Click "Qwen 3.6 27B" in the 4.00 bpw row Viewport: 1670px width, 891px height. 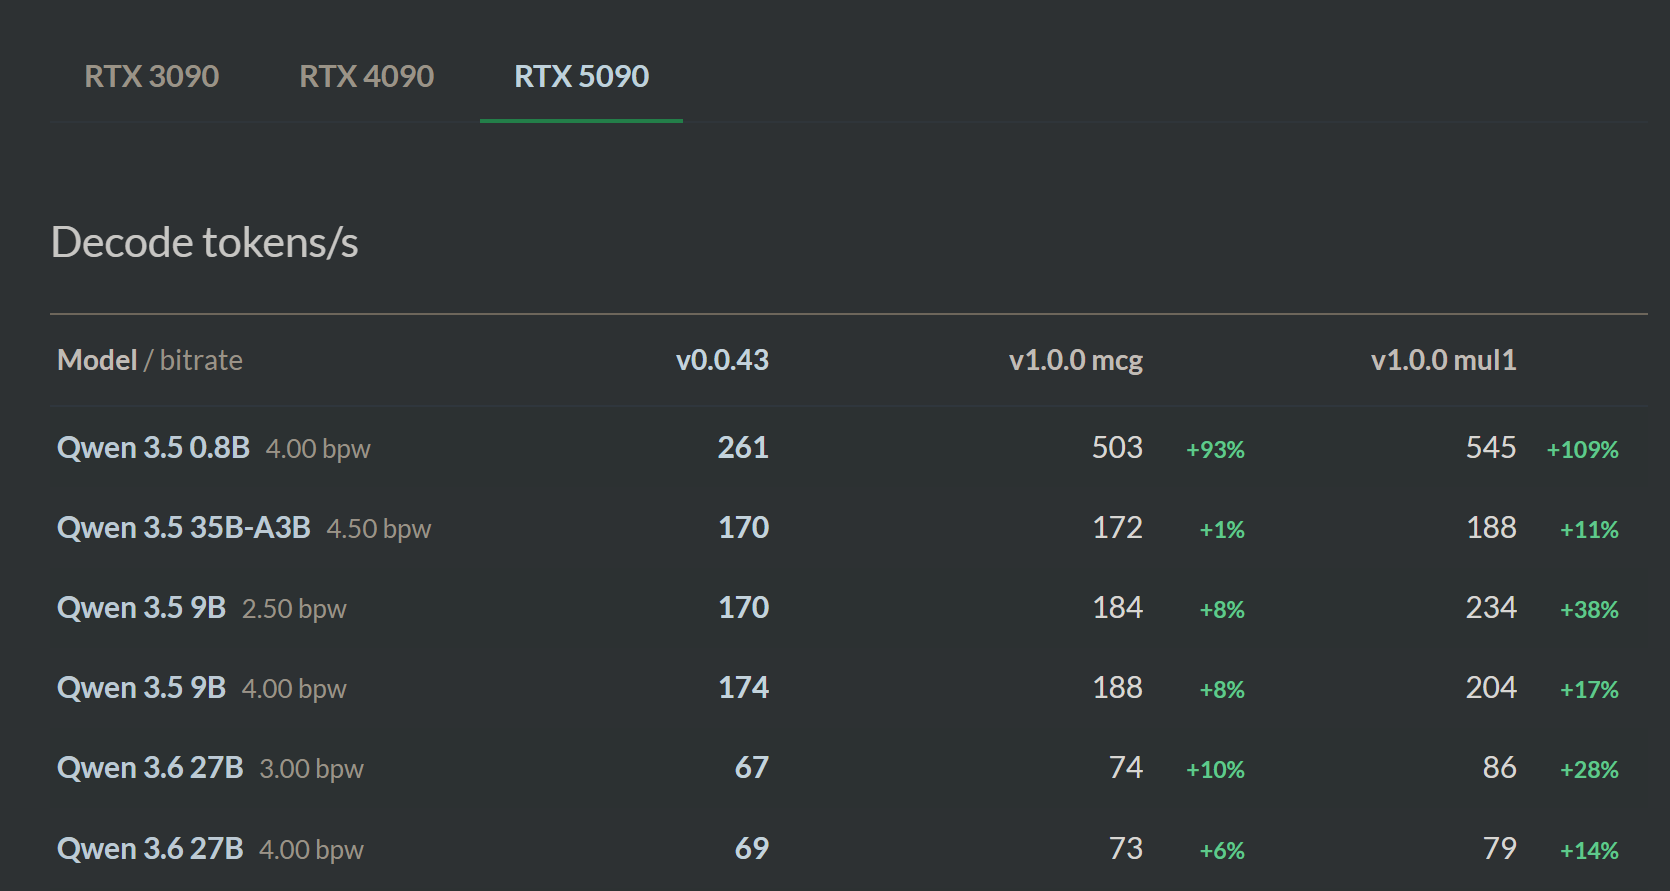(x=150, y=849)
